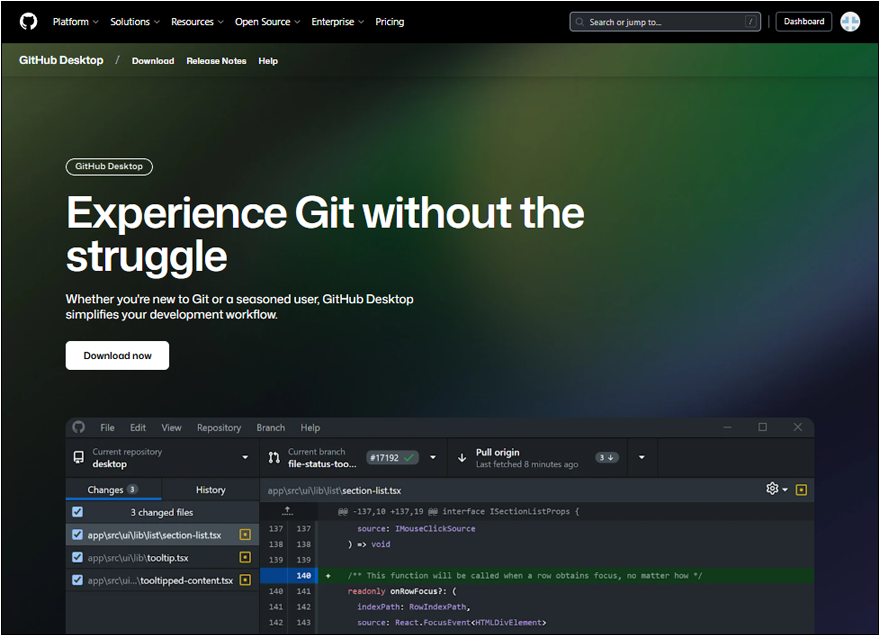Open diff settings gear icon
The width and height of the screenshot is (880, 636).
tap(772, 489)
